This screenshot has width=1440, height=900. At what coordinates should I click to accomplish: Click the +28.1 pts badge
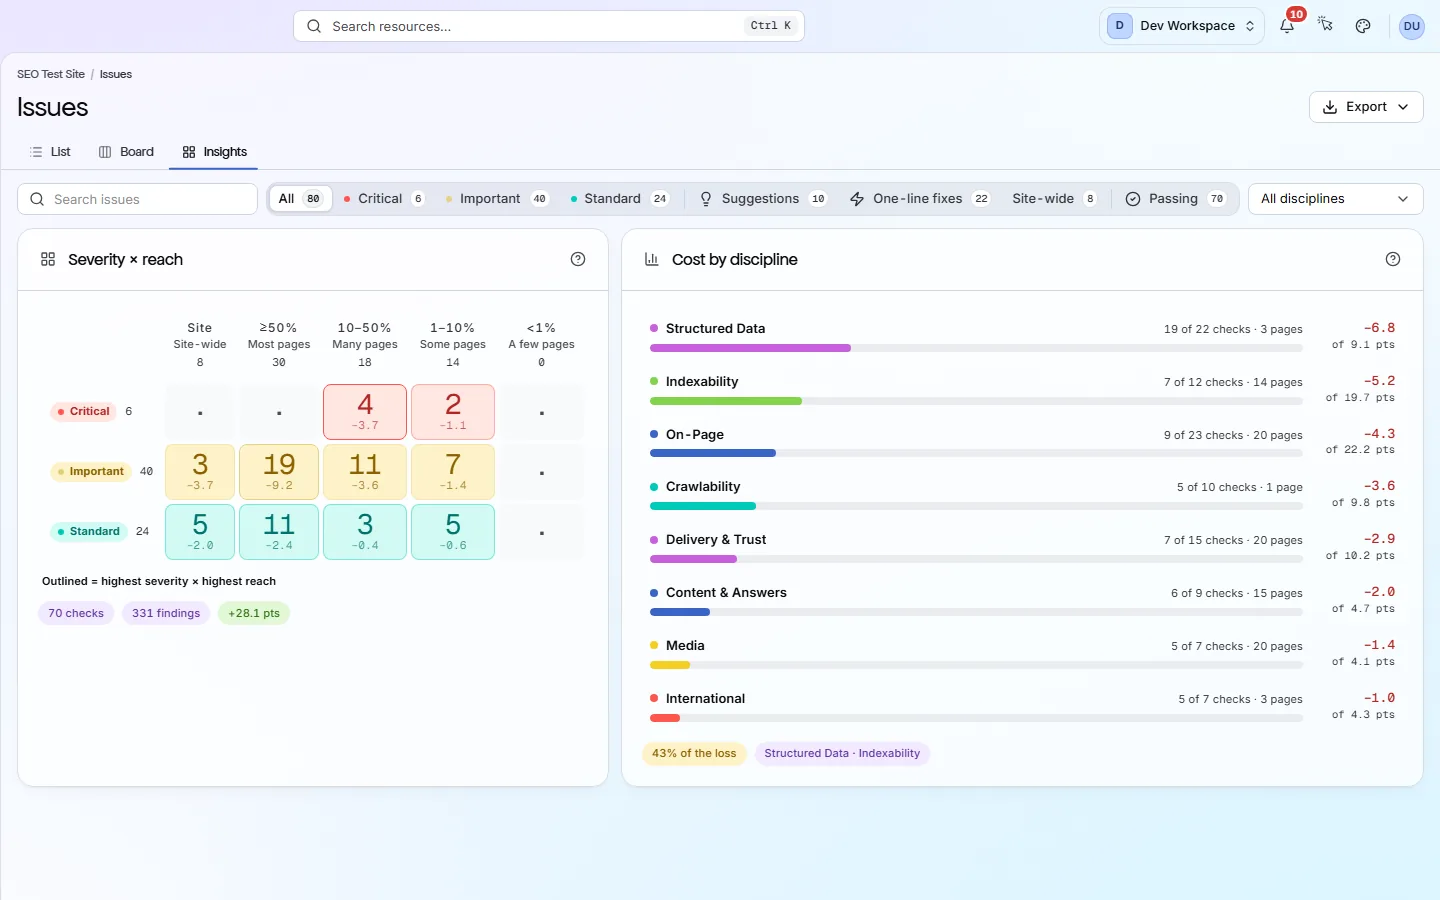click(254, 613)
